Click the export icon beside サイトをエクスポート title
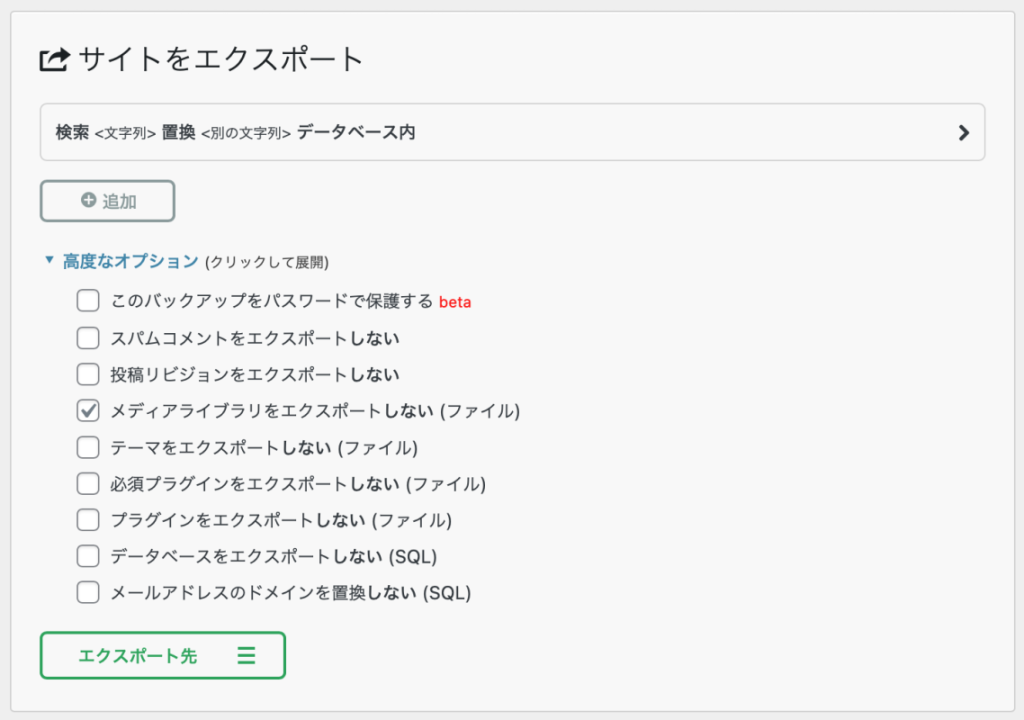 54,60
